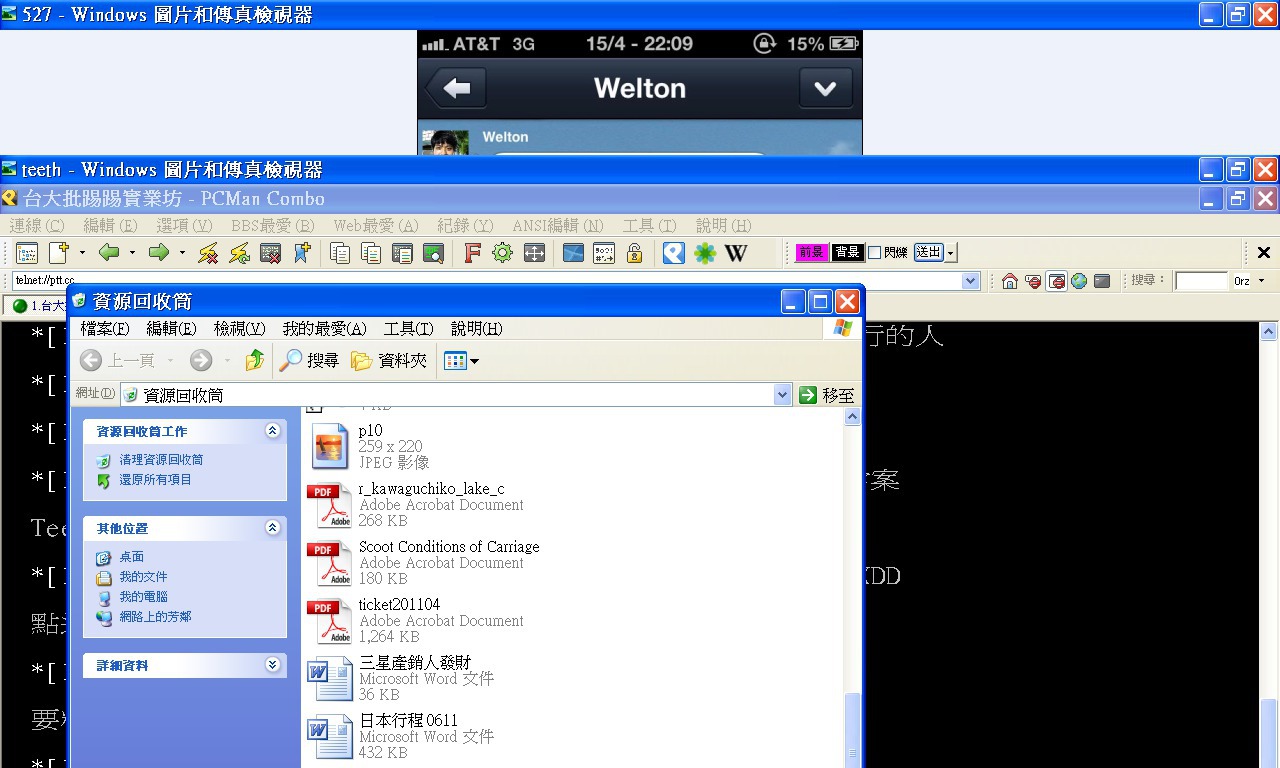1280x768 pixels.
Task: Toggle the 閃爍 blink checkbox
Action: pos(874,252)
